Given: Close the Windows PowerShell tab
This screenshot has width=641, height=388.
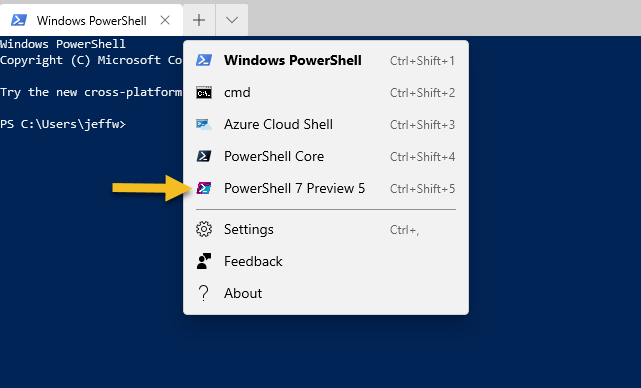Looking at the screenshot, I should coord(165,20).
